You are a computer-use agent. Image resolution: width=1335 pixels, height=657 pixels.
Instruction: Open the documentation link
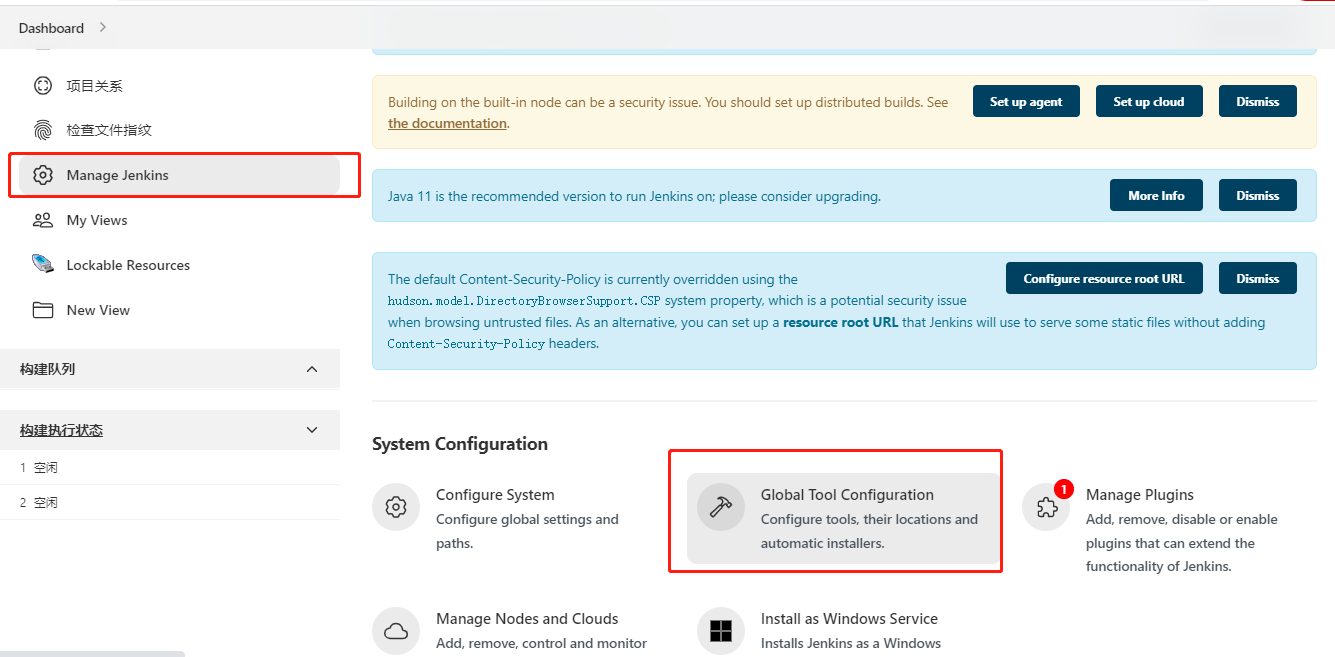click(447, 124)
